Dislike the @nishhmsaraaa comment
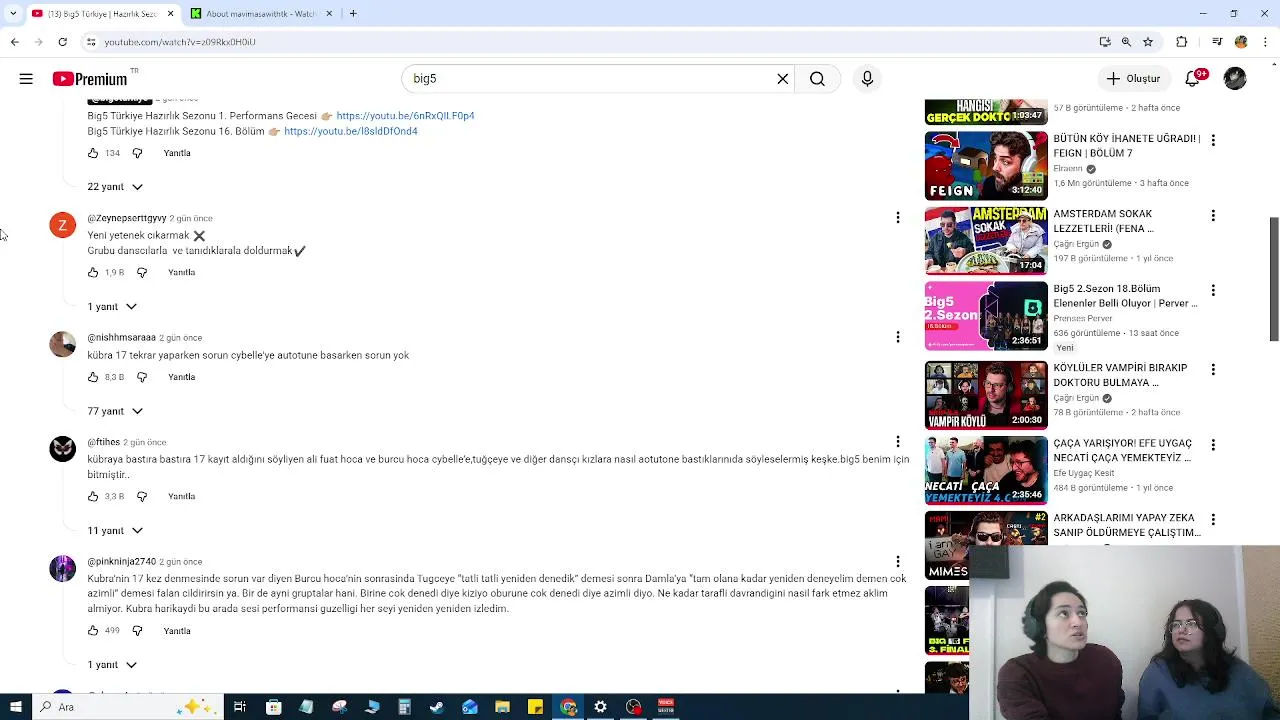Viewport: 1280px width, 720px height. tap(142, 377)
